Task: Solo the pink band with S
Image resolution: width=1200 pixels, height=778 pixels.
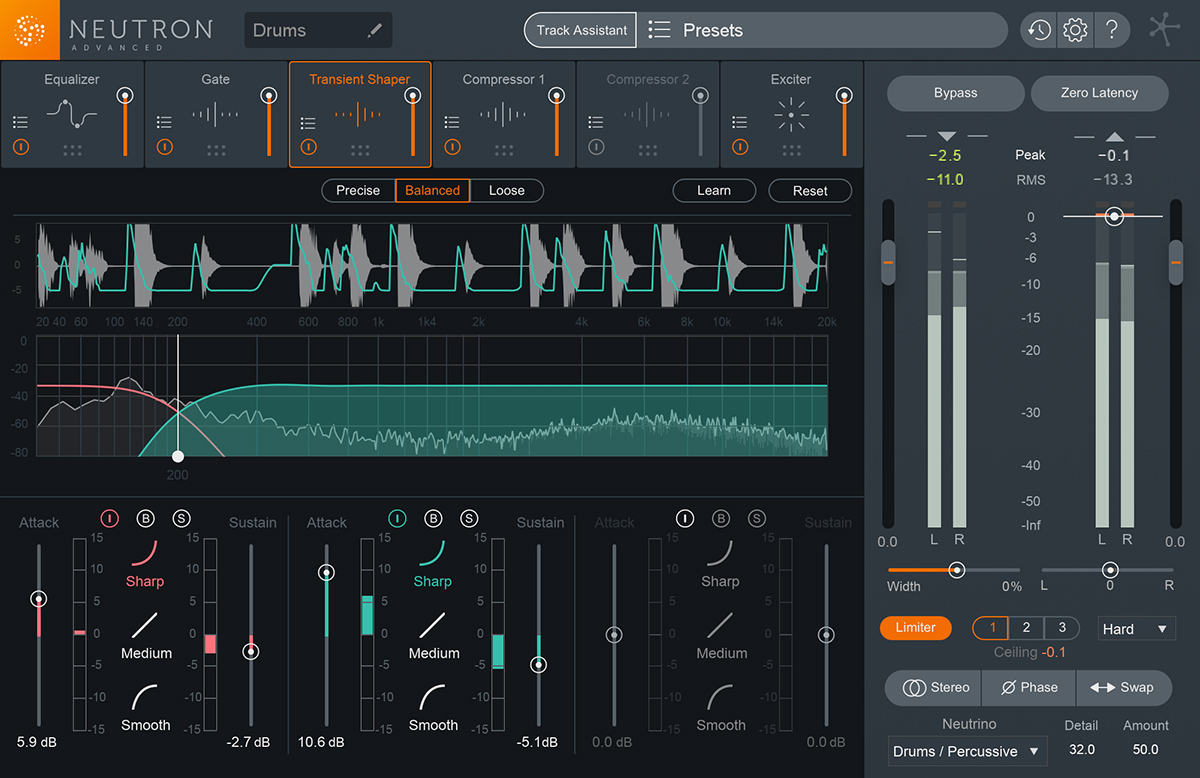Action: click(x=181, y=518)
